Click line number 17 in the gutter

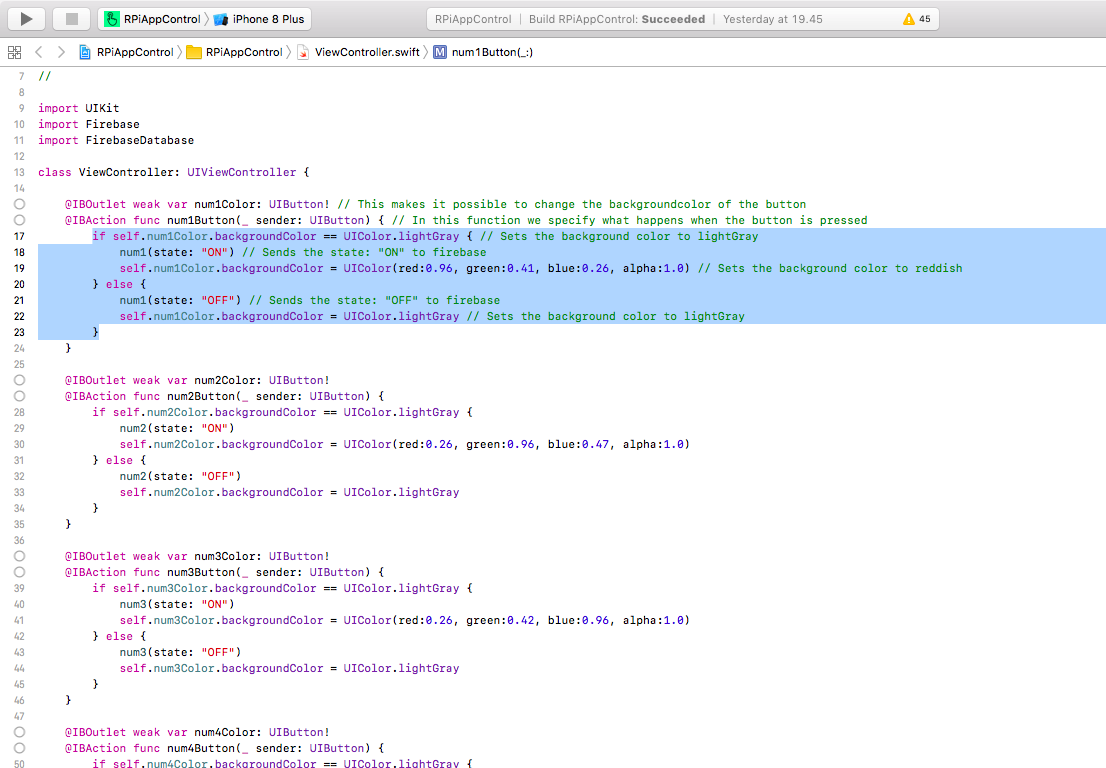(x=19, y=236)
